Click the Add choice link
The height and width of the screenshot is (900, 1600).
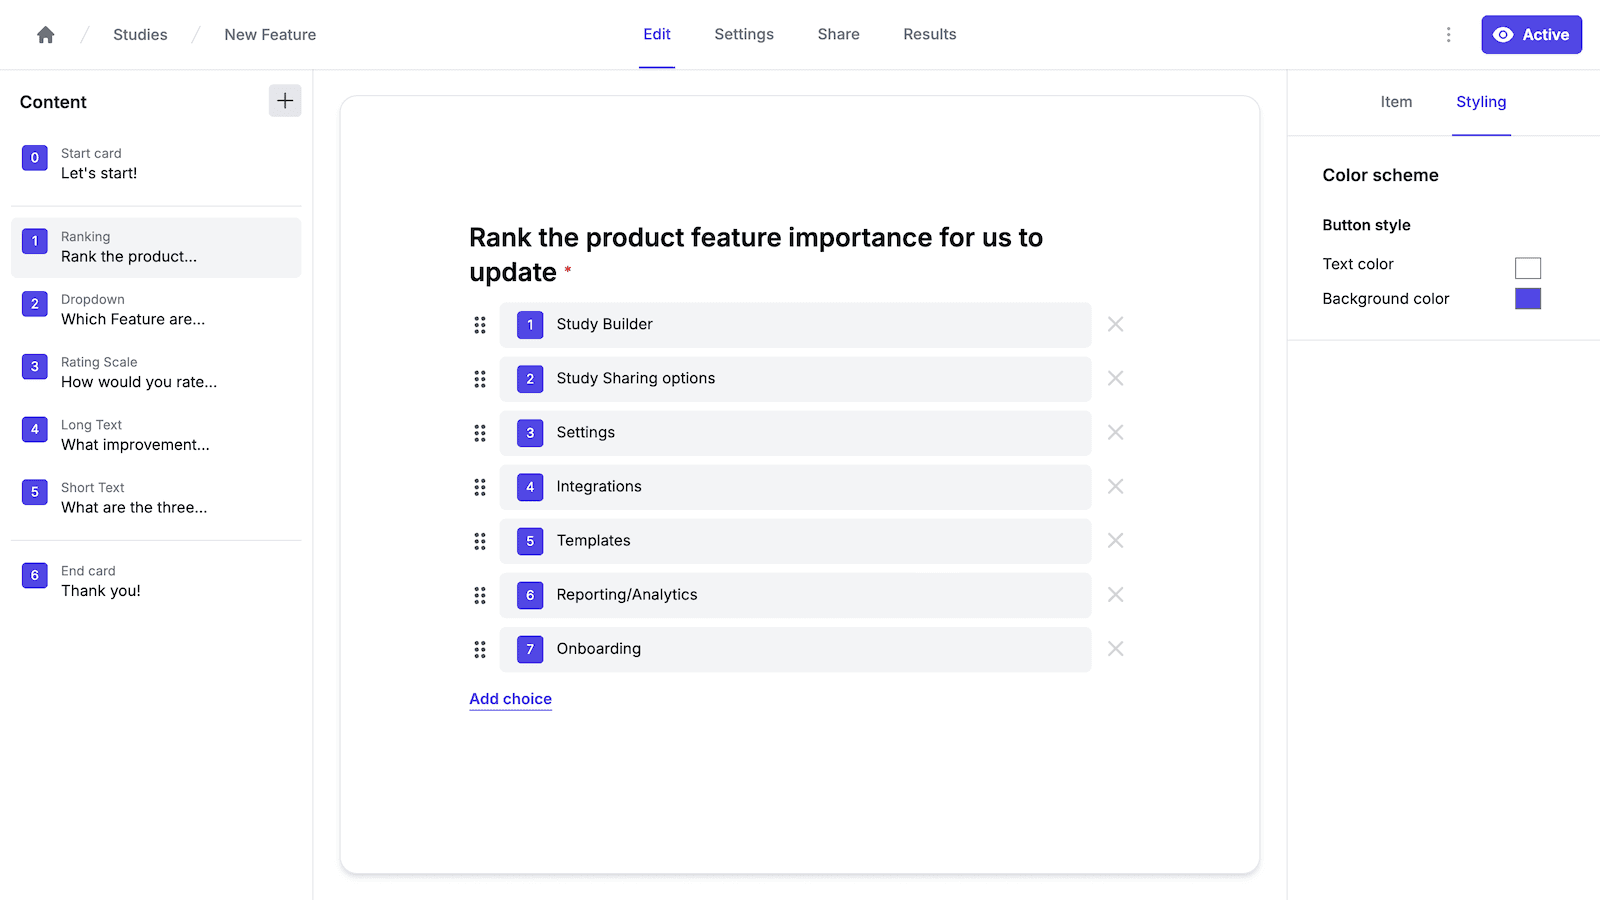tap(510, 699)
